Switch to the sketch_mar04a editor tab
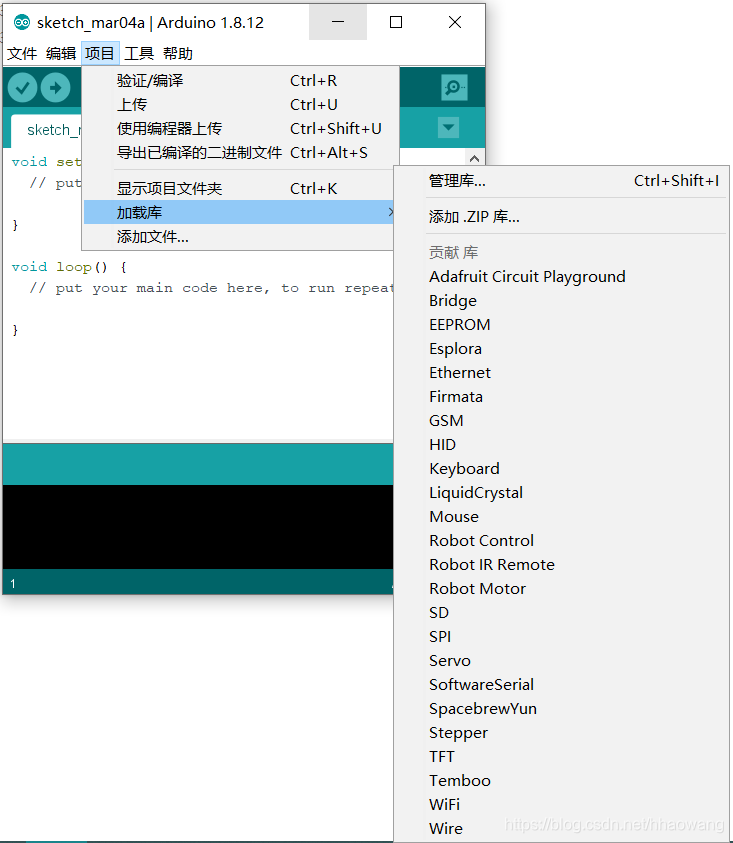This screenshot has width=733, height=843. (x=47, y=130)
